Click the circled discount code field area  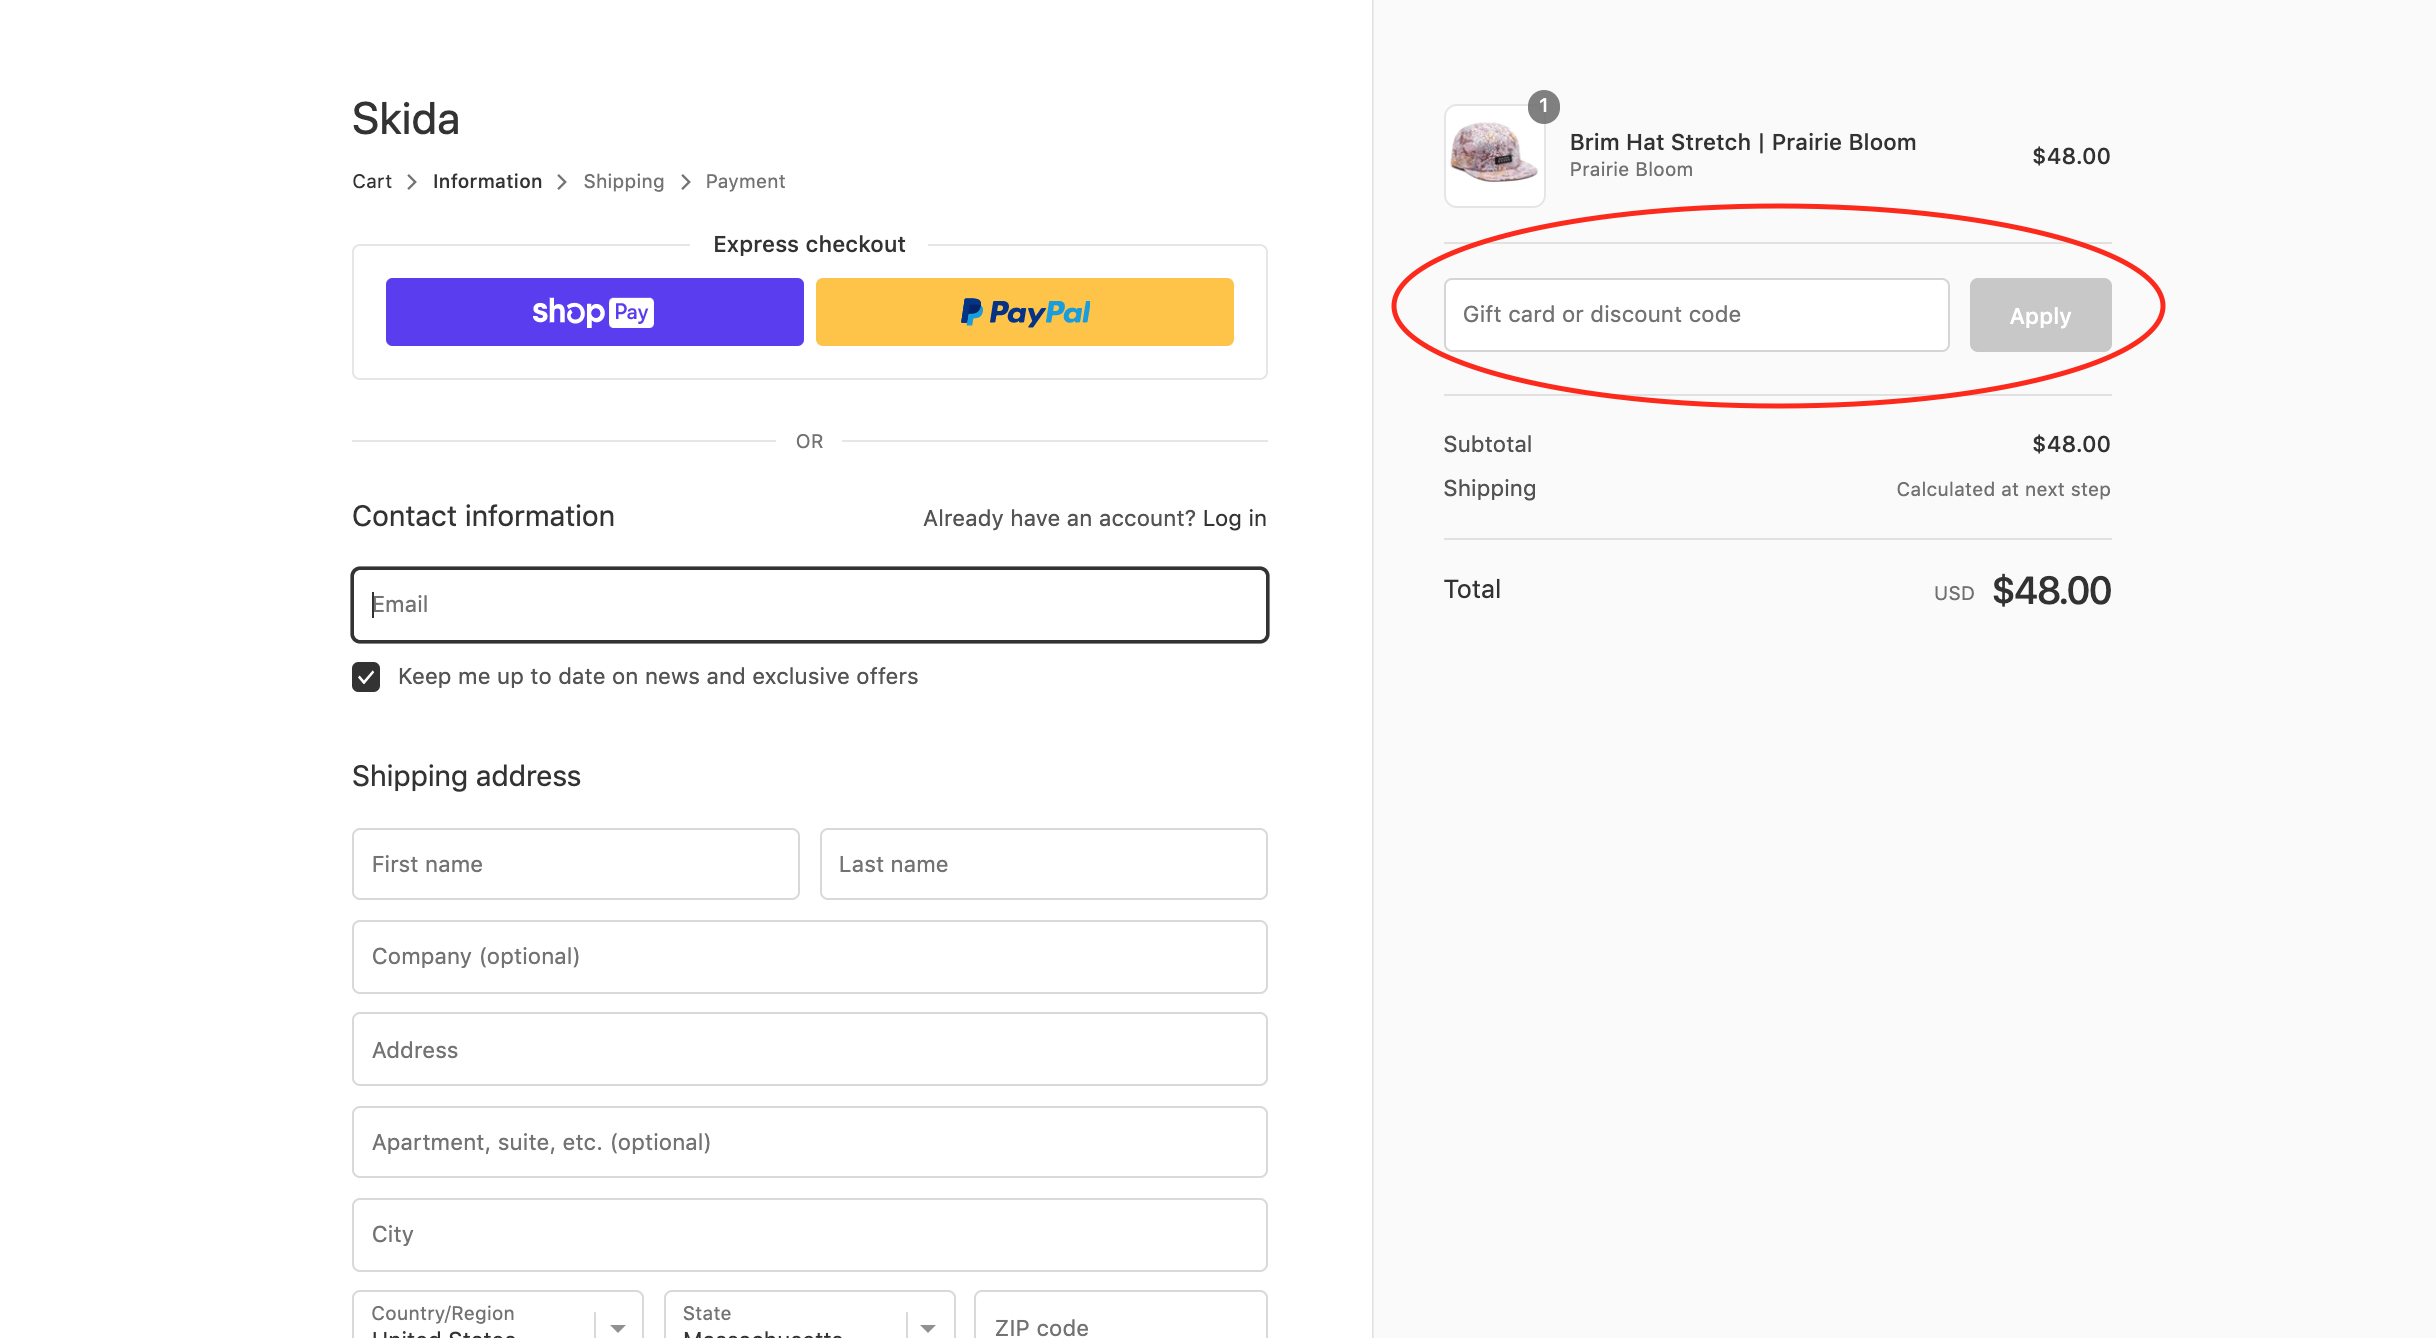click(1695, 313)
